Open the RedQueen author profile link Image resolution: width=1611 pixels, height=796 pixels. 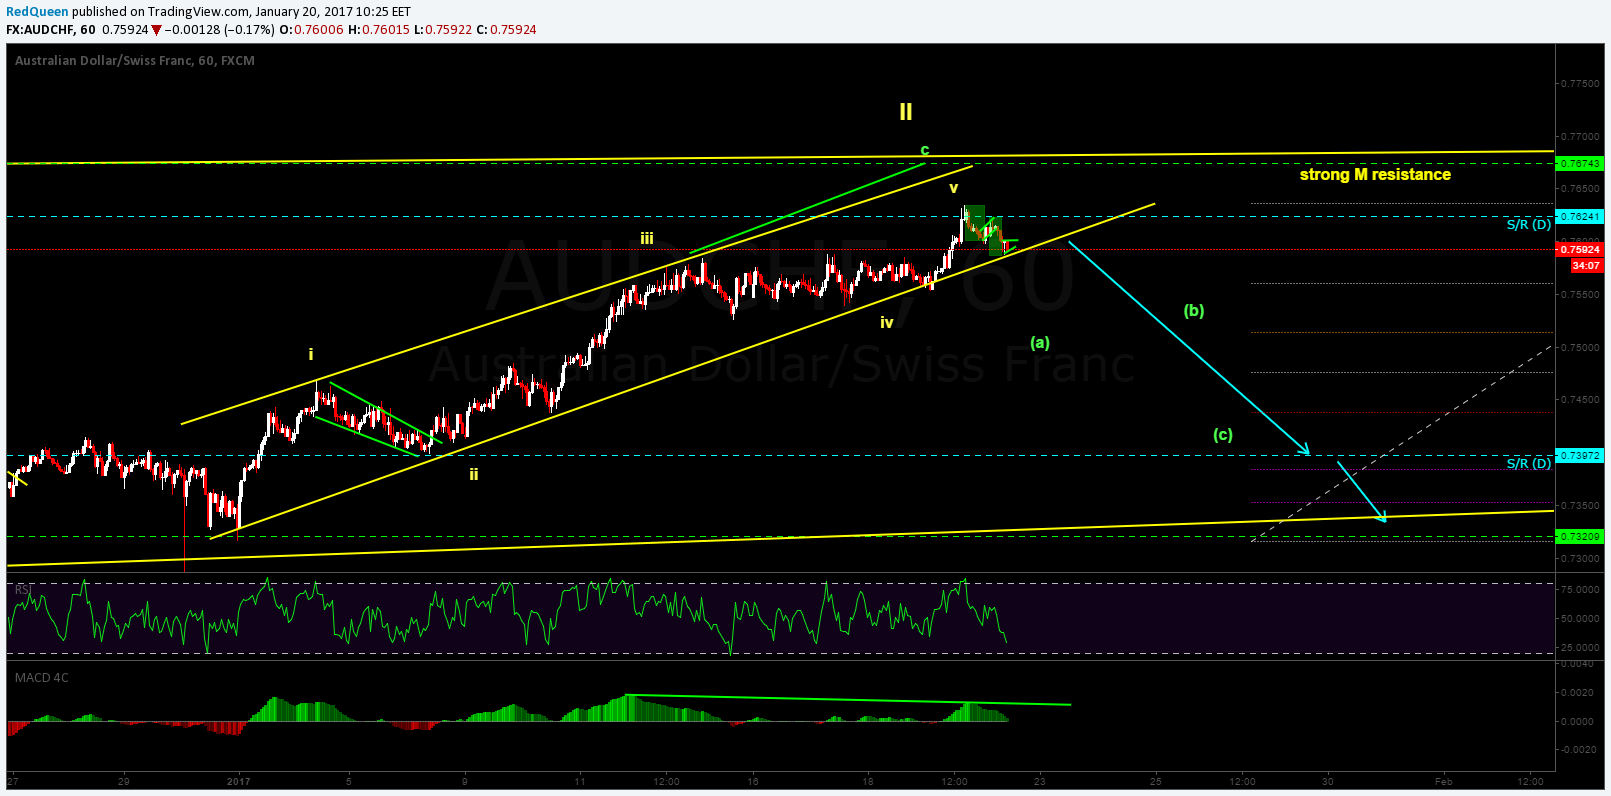point(38,12)
